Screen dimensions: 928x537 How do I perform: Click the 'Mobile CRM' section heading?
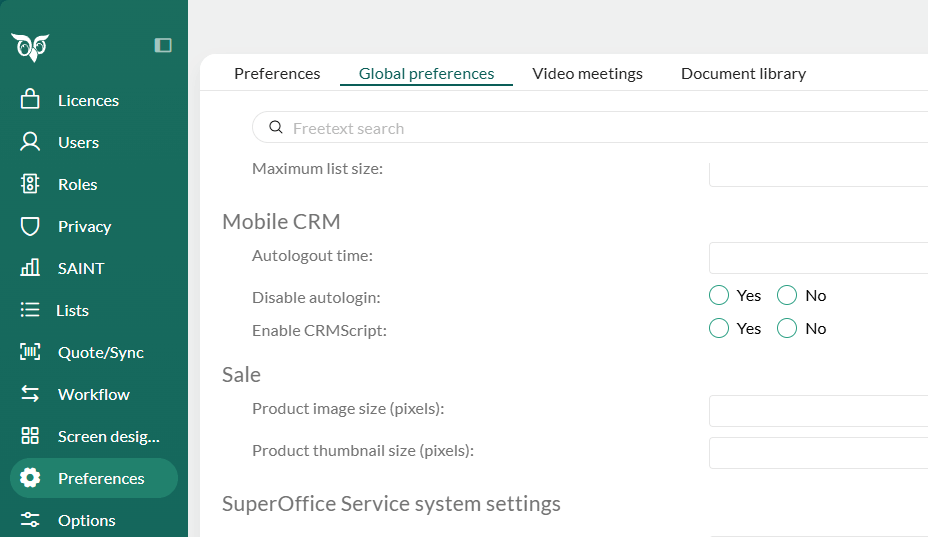coord(281,221)
